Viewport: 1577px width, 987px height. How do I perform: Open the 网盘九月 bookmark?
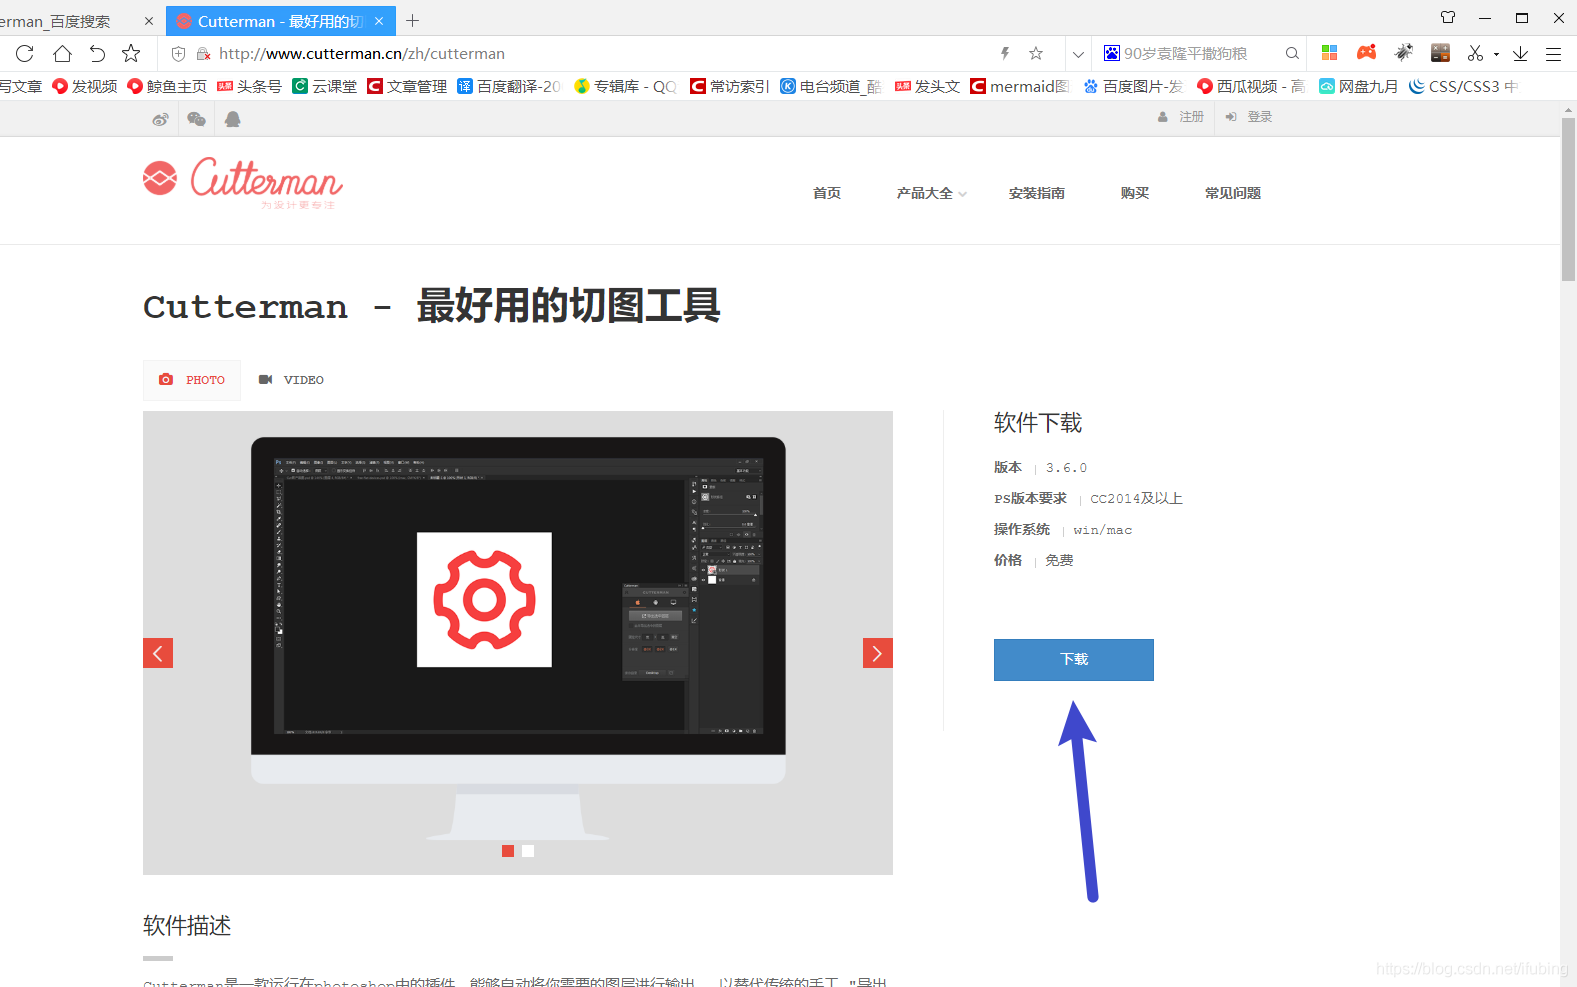[x=1358, y=87]
